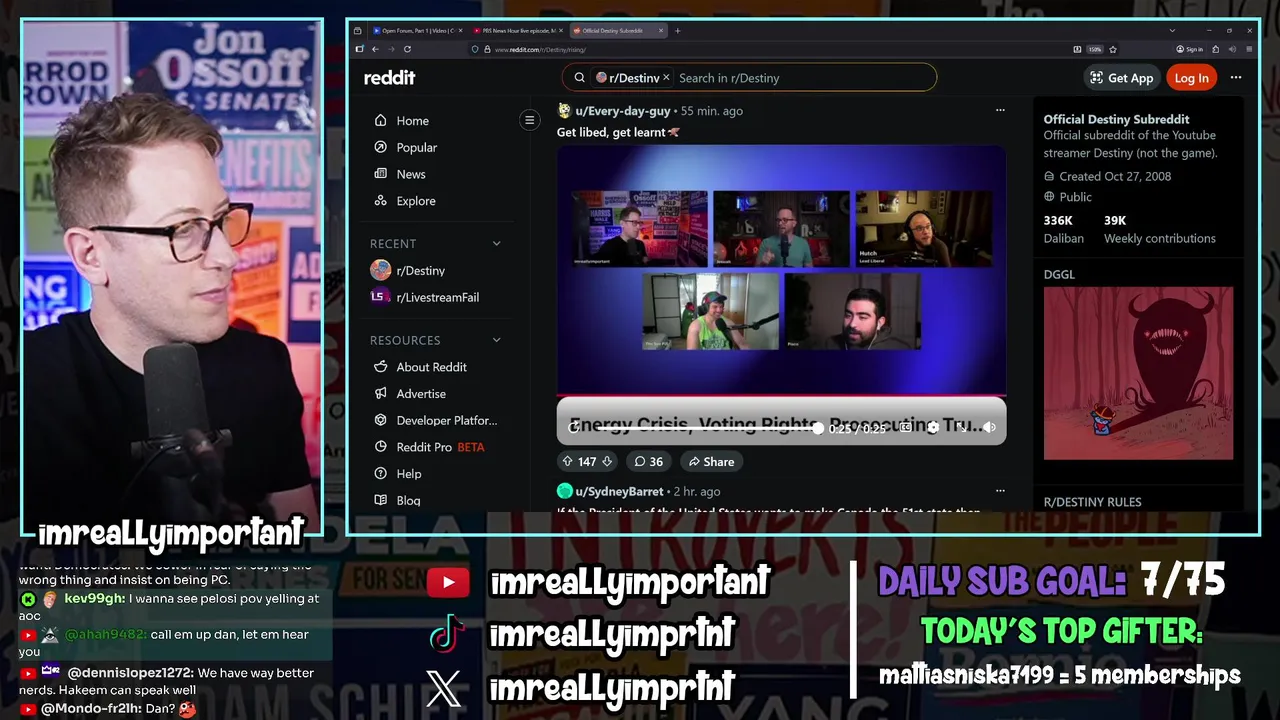Image resolution: width=1280 pixels, height=720 pixels.
Task: Open the Reddit header three-dot menu
Action: pyautogui.click(x=1236, y=77)
